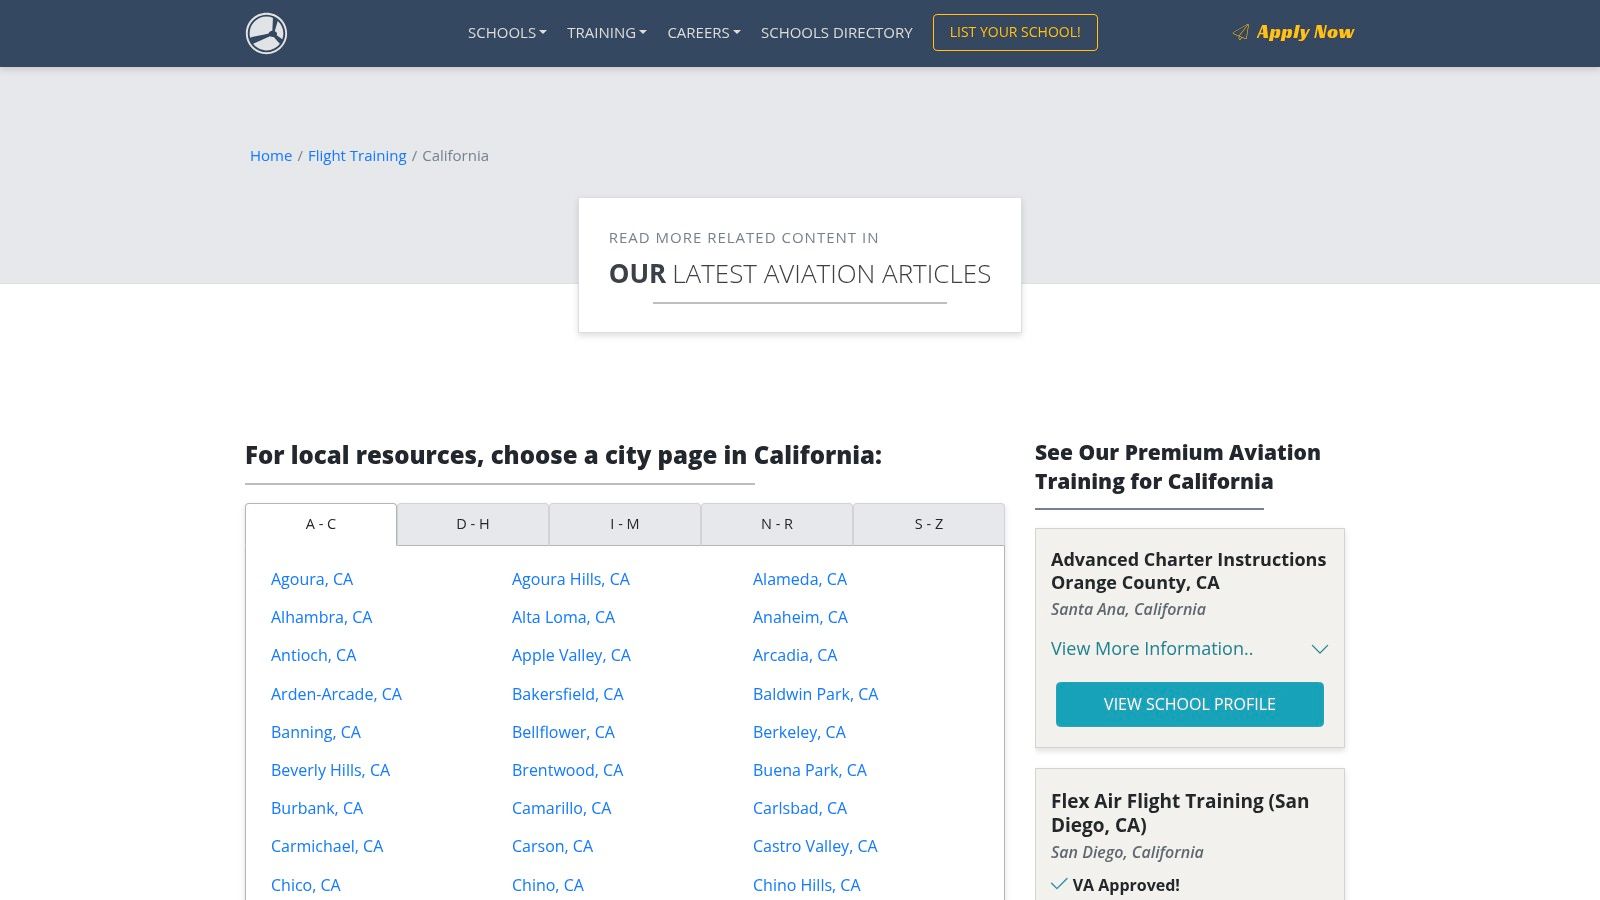This screenshot has width=1600, height=900.
Task: Open Chino, CA city page
Action: point(548,885)
